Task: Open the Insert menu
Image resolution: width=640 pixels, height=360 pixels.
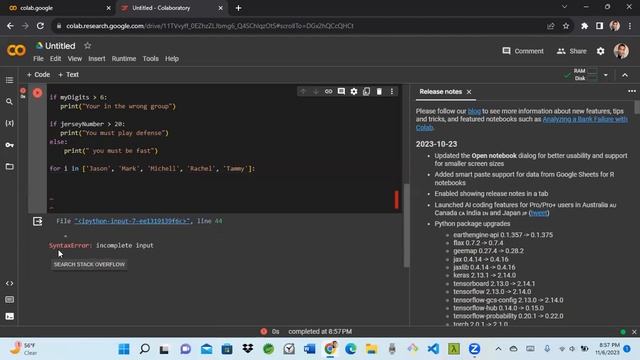Action: [x=97, y=59]
